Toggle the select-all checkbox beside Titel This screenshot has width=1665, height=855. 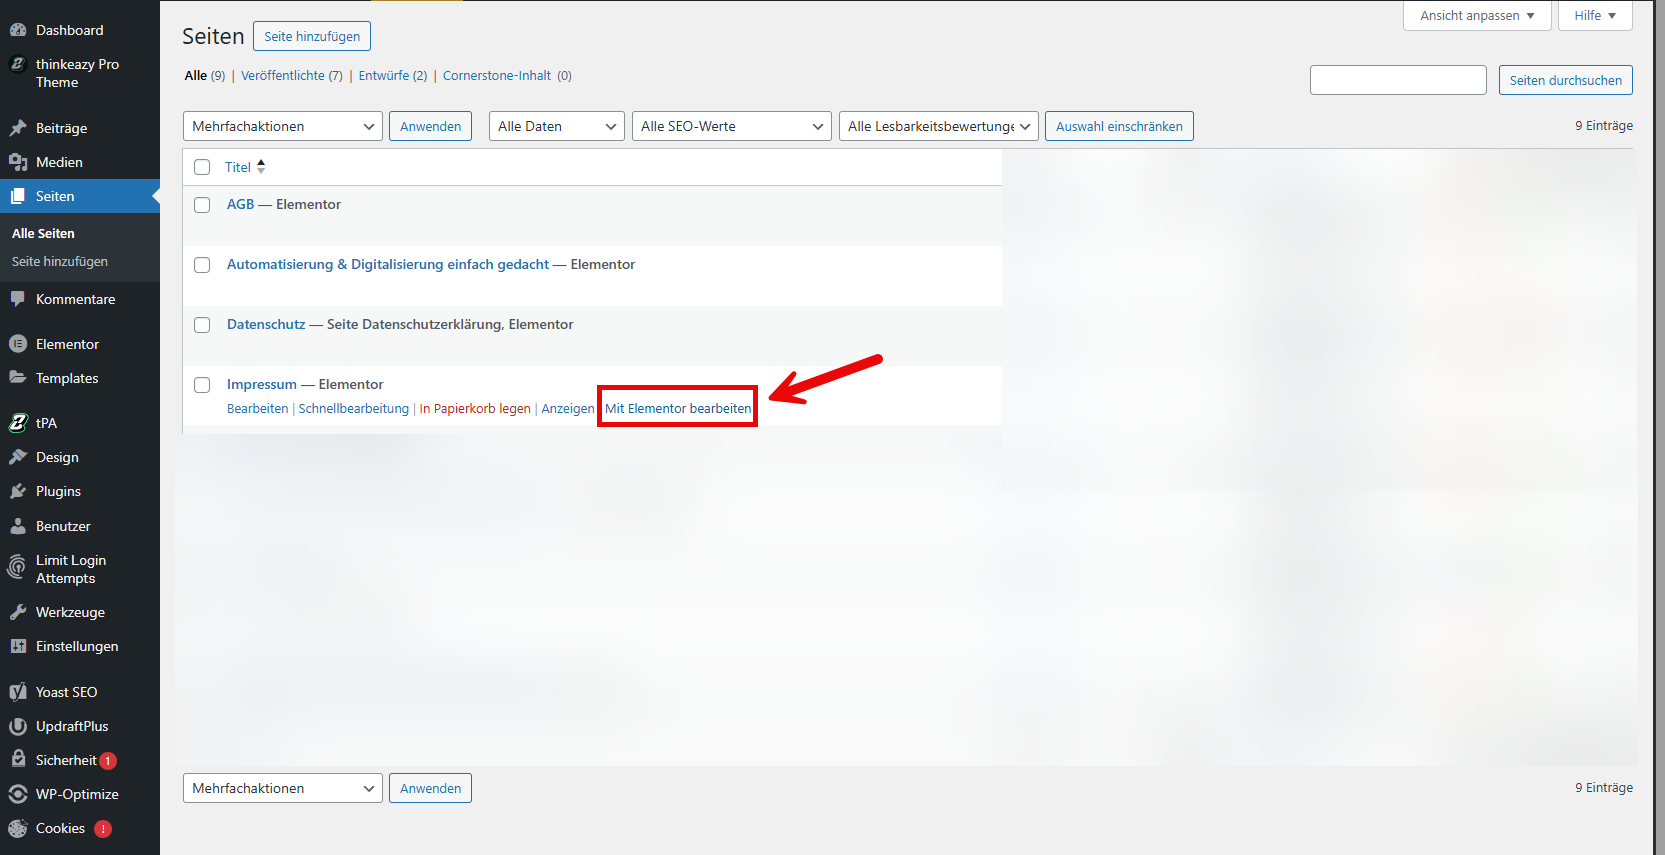pos(202,167)
